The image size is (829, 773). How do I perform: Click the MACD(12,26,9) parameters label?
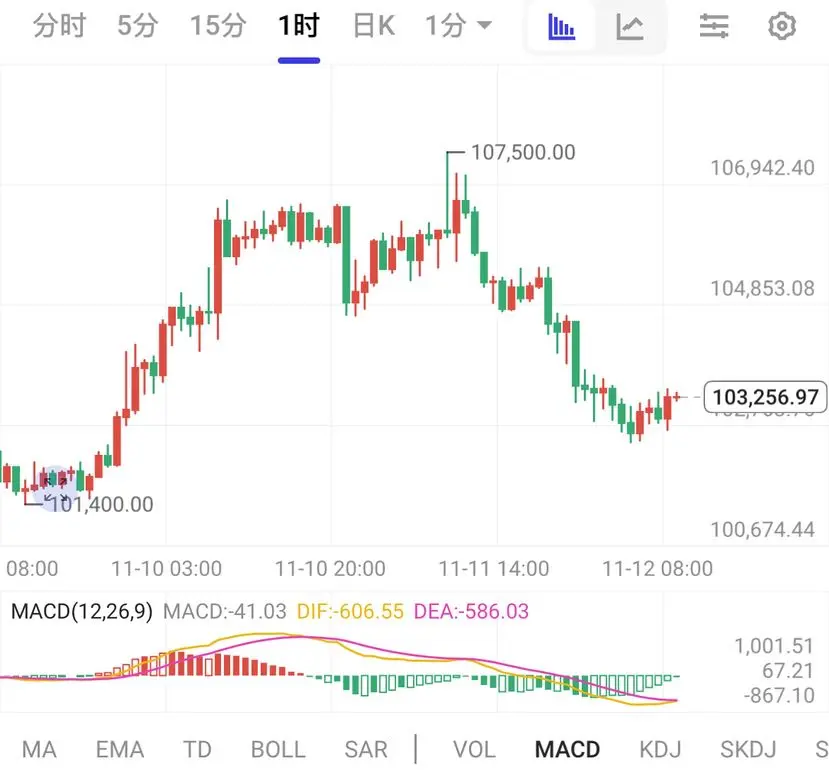(81, 611)
